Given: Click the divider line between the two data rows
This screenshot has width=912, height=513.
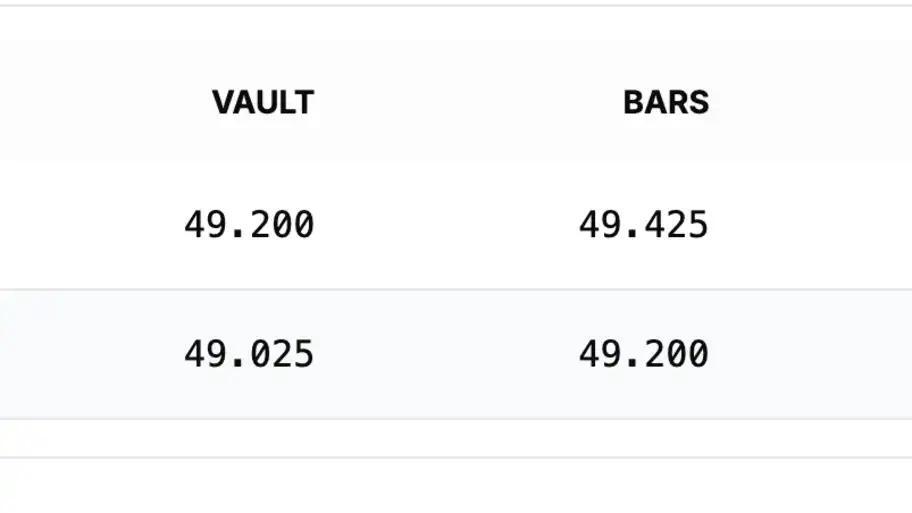Looking at the screenshot, I should click(x=456, y=290).
